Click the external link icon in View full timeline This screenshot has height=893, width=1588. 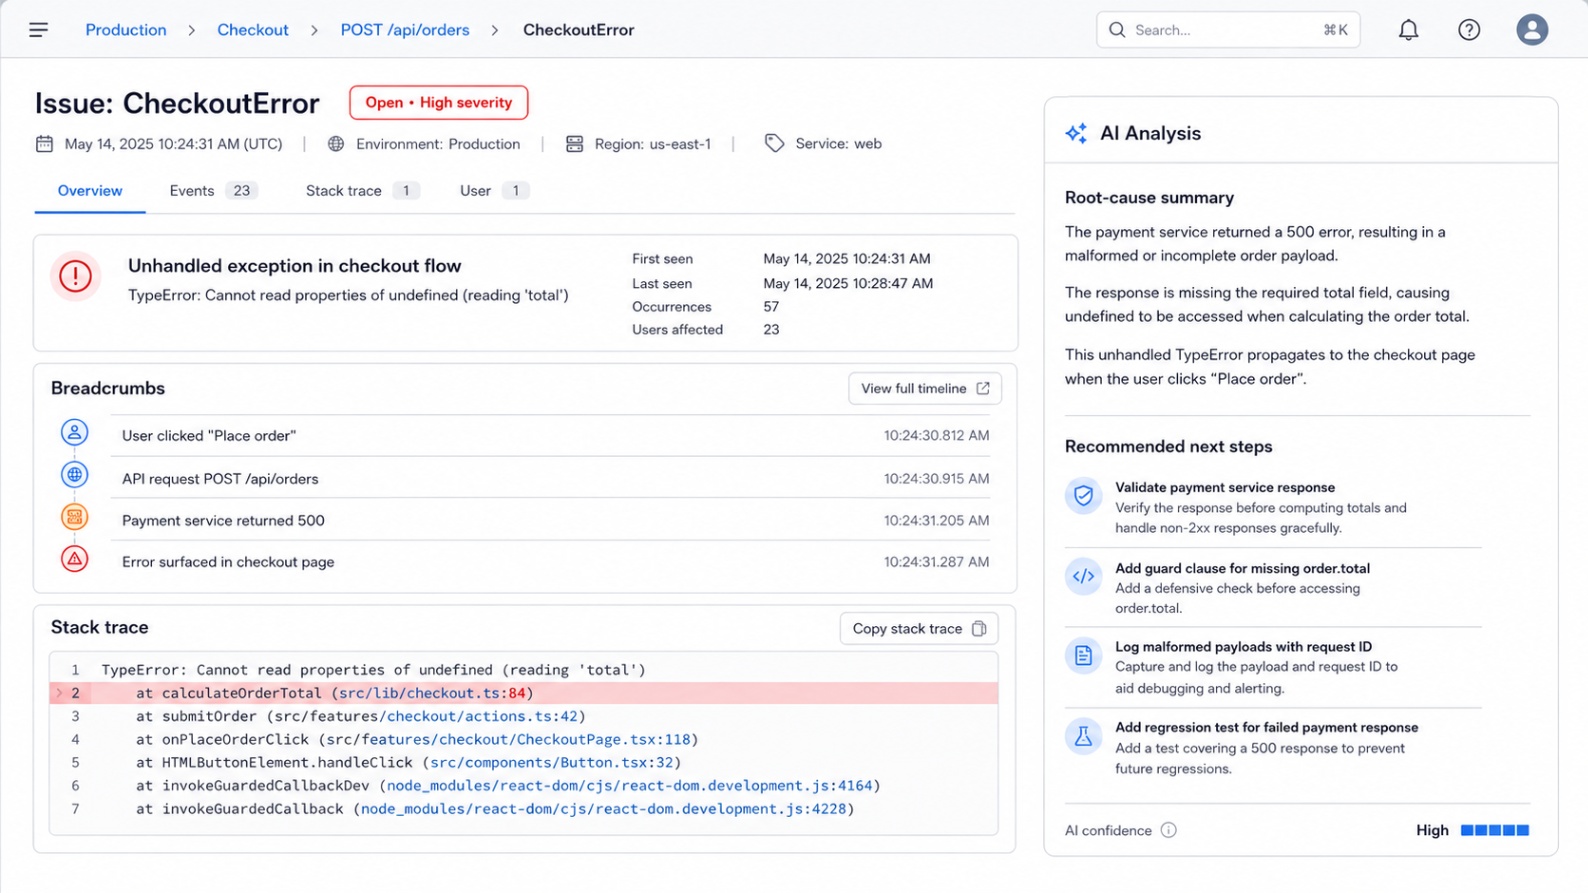(x=983, y=388)
